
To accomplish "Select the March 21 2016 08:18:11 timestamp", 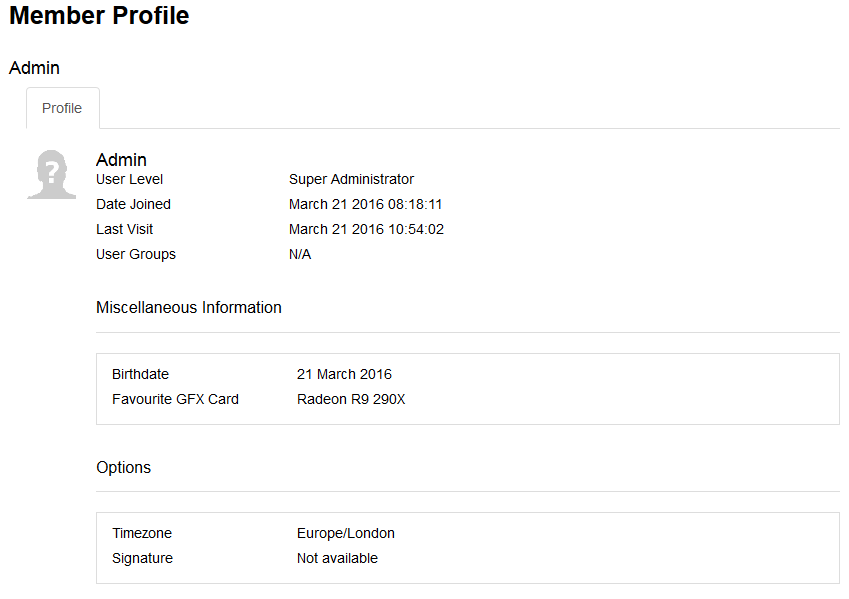I will pyautogui.click(x=365, y=204).
